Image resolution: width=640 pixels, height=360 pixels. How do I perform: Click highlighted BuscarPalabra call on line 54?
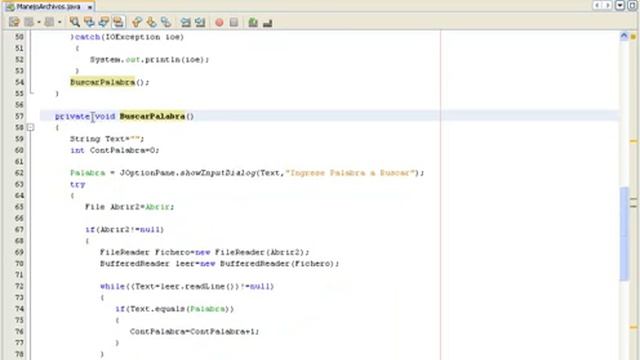point(102,82)
